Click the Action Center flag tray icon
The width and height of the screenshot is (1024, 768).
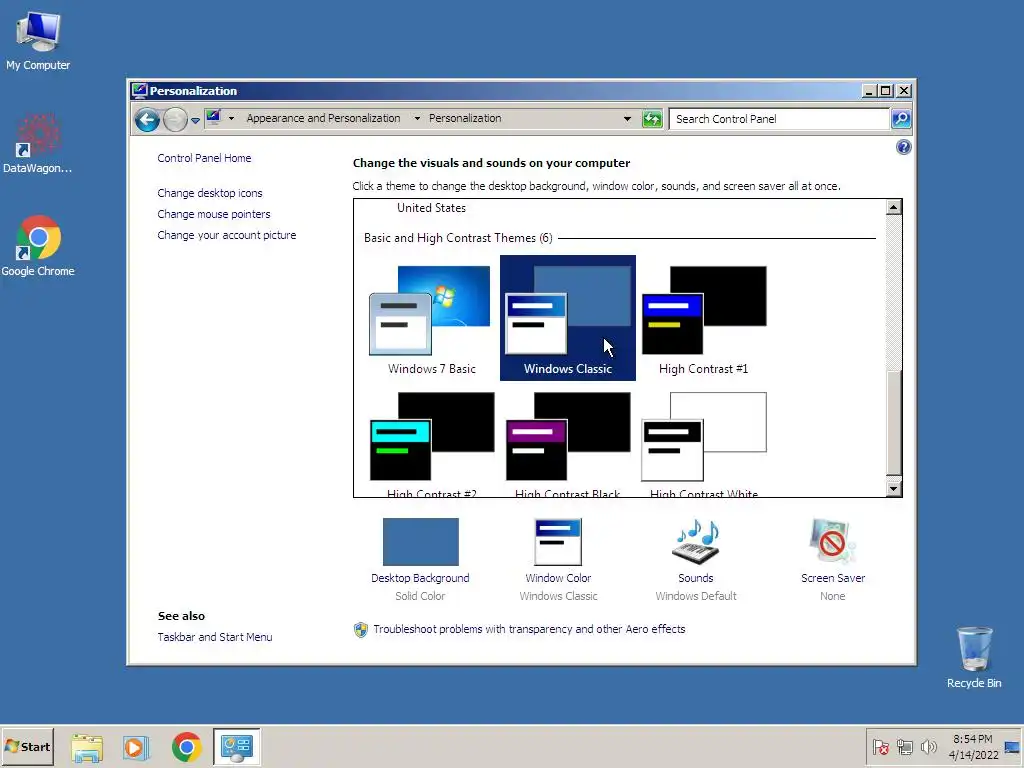pyautogui.click(x=880, y=746)
